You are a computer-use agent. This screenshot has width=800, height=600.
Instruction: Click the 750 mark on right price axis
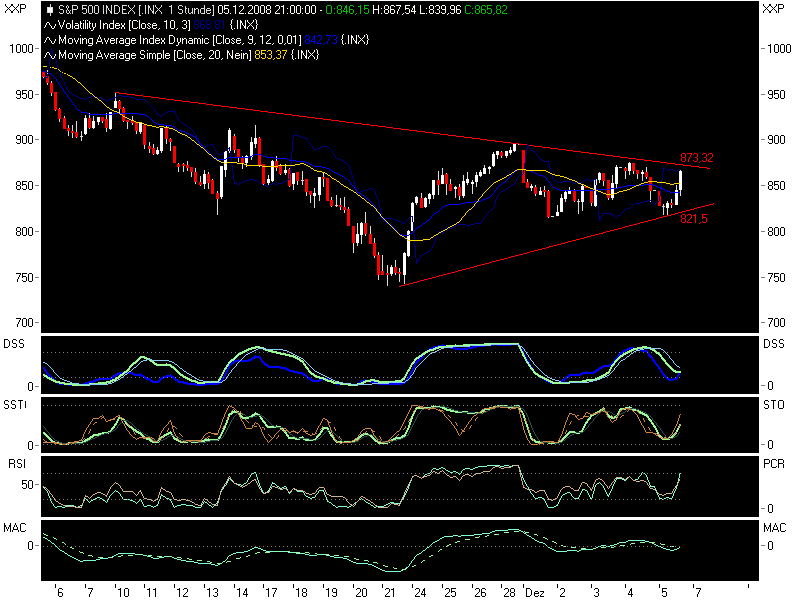point(777,278)
